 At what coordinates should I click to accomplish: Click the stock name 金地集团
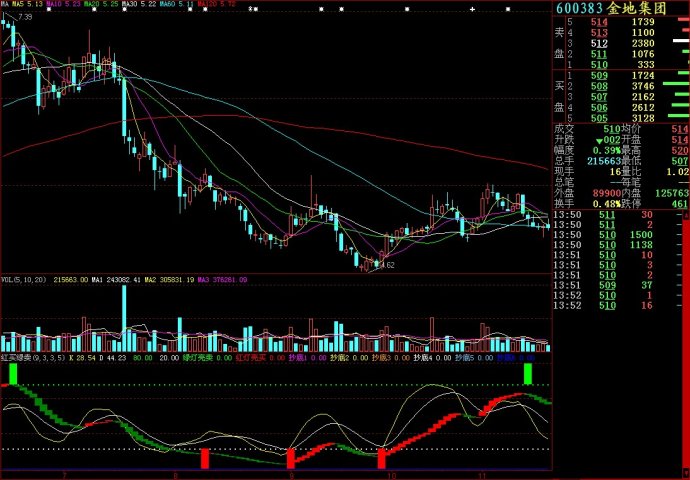(636, 8)
